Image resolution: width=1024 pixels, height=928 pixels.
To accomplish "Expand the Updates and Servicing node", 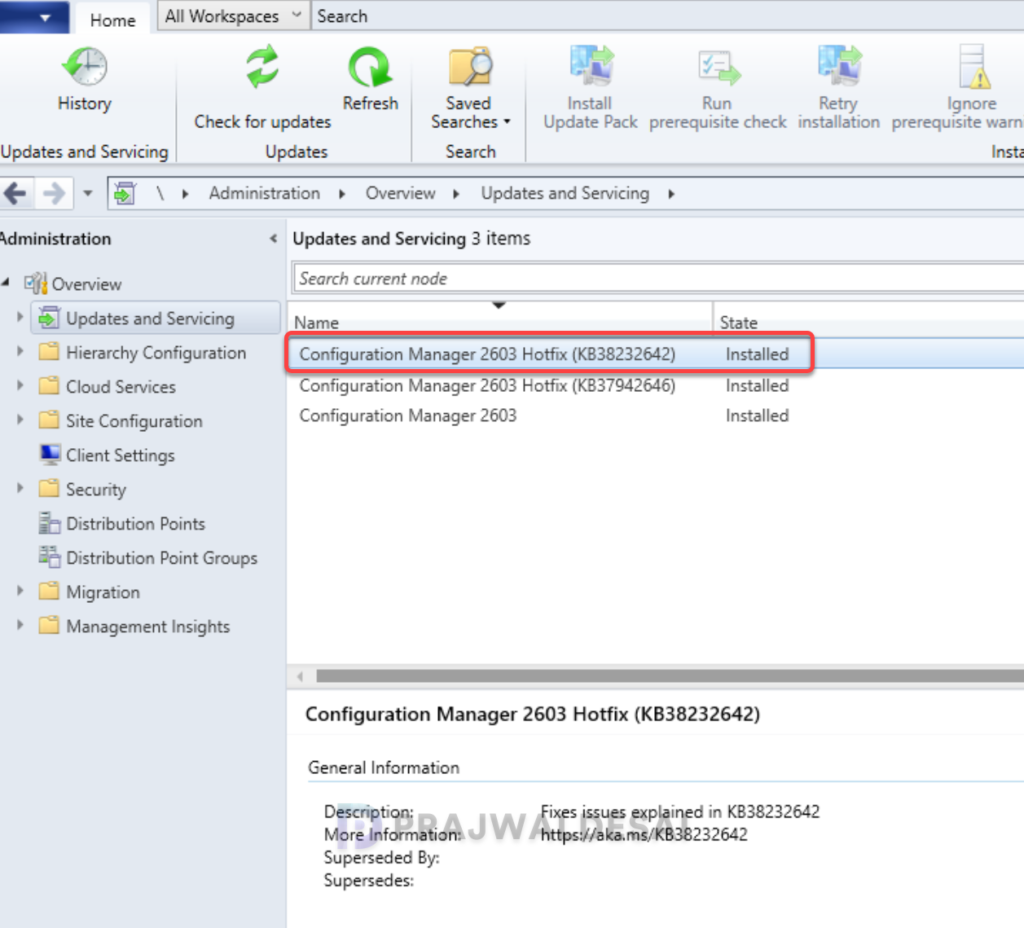I will coord(20,317).
